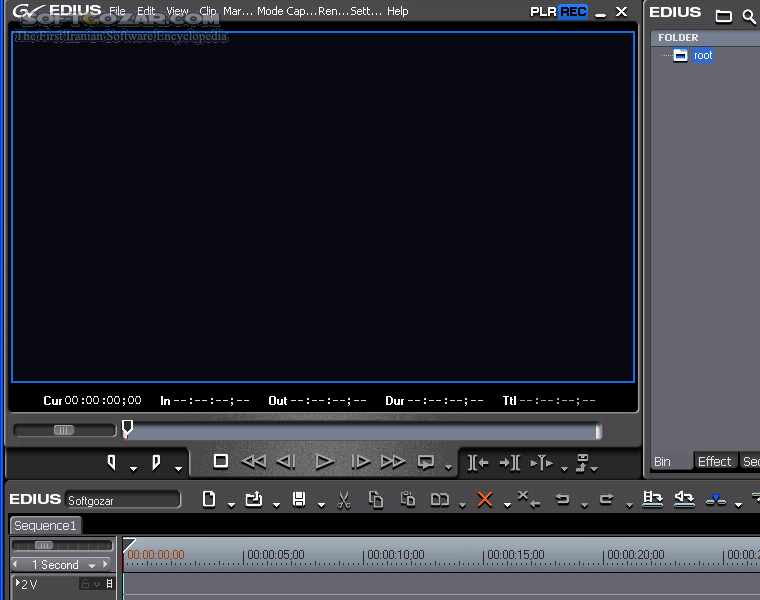Click the Fast Forward button
760x600 pixels.
click(393, 462)
